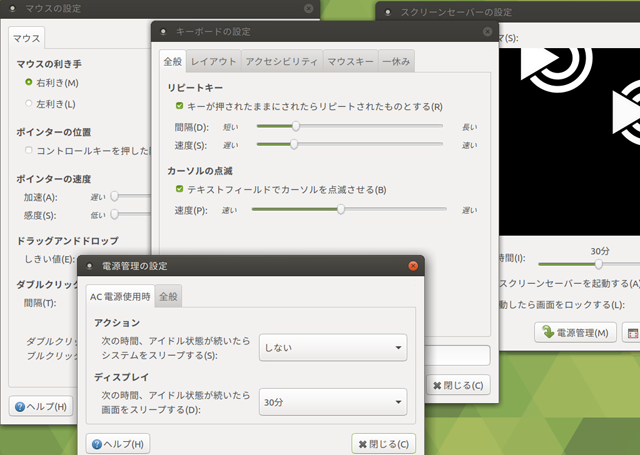Click 閉じる(C) in the keyboard settings window
640x455 pixels.
(459, 385)
